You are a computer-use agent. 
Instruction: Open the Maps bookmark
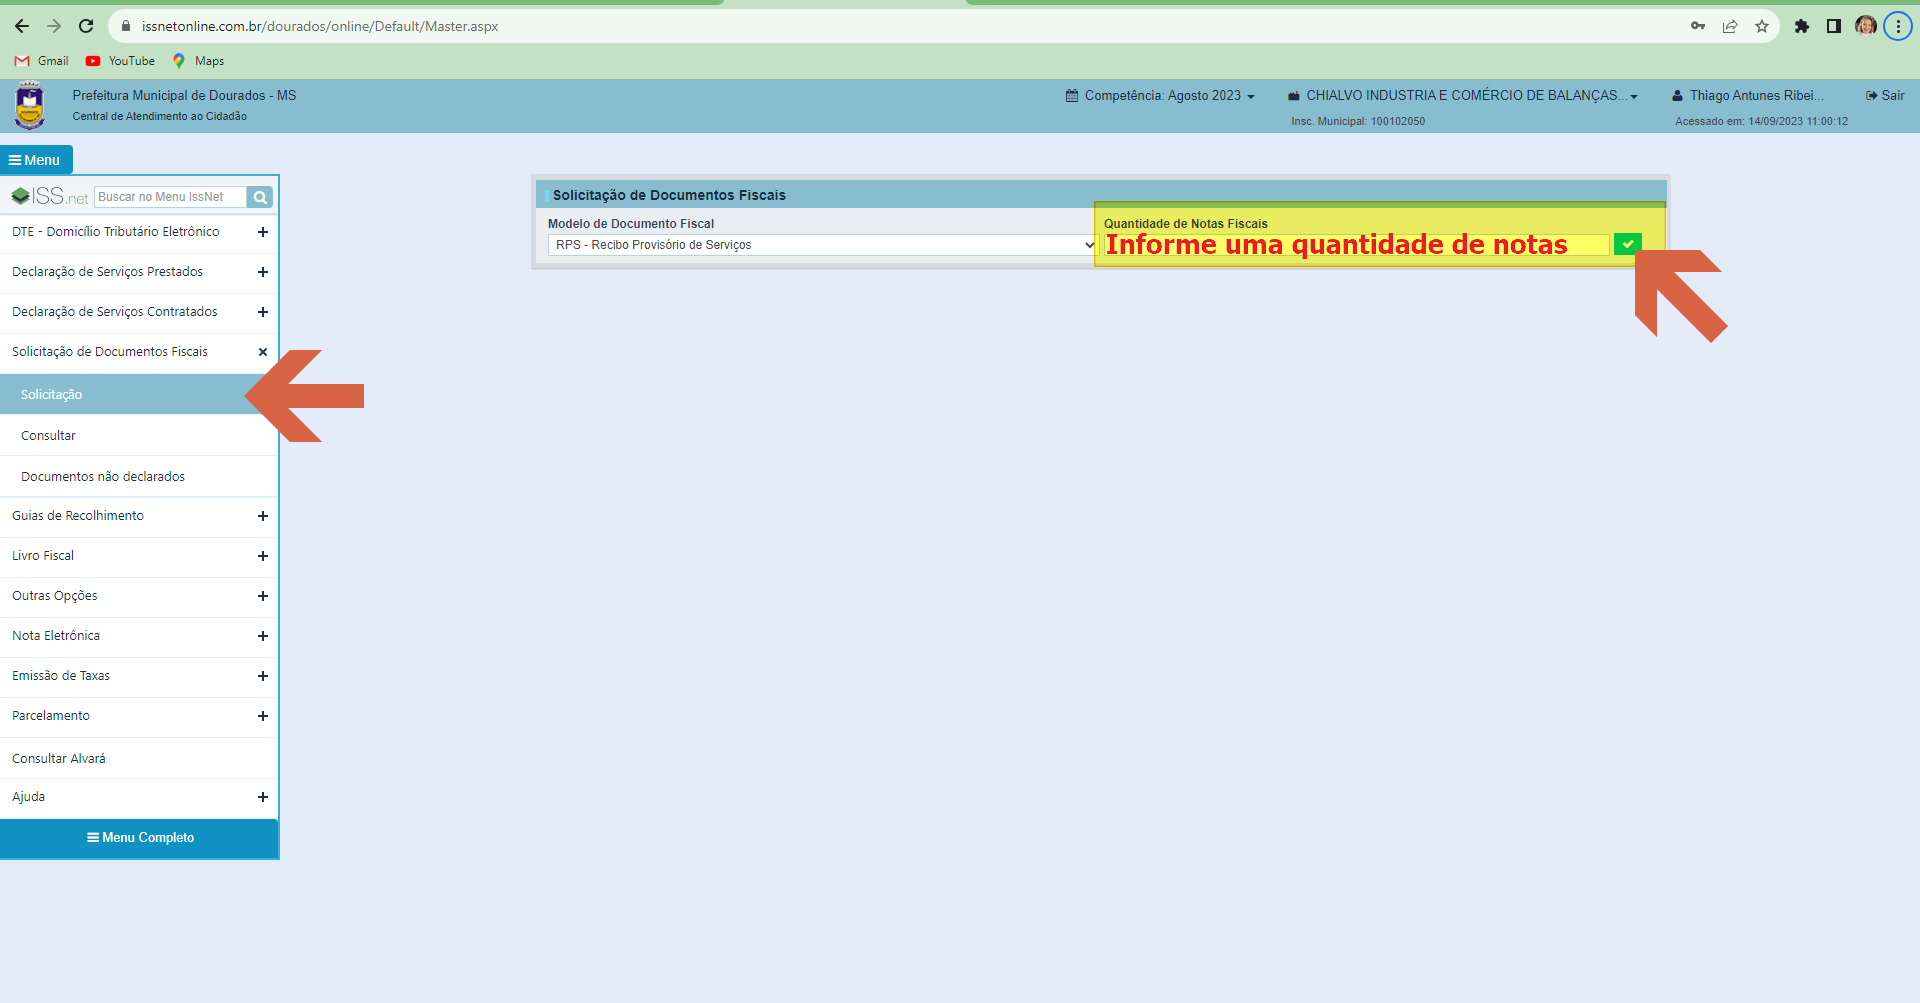click(x=198, y=61)
